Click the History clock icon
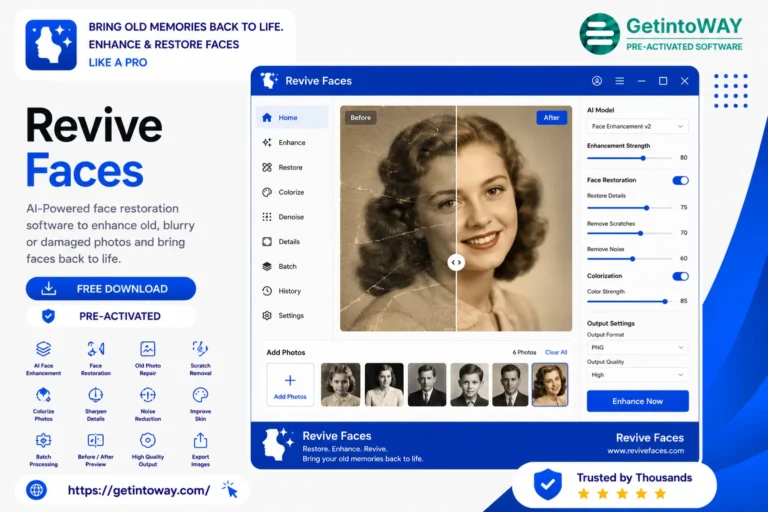The height and width of the screenshot is (512, 768). (267, 291)
